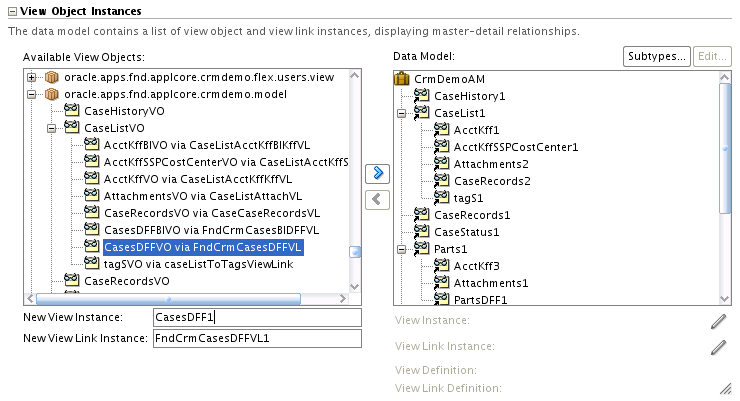Image resolution: width=740 pixels, height=401 pixels.
Task: Click the Attachments2 instance icon
Action: coord(441,164)
